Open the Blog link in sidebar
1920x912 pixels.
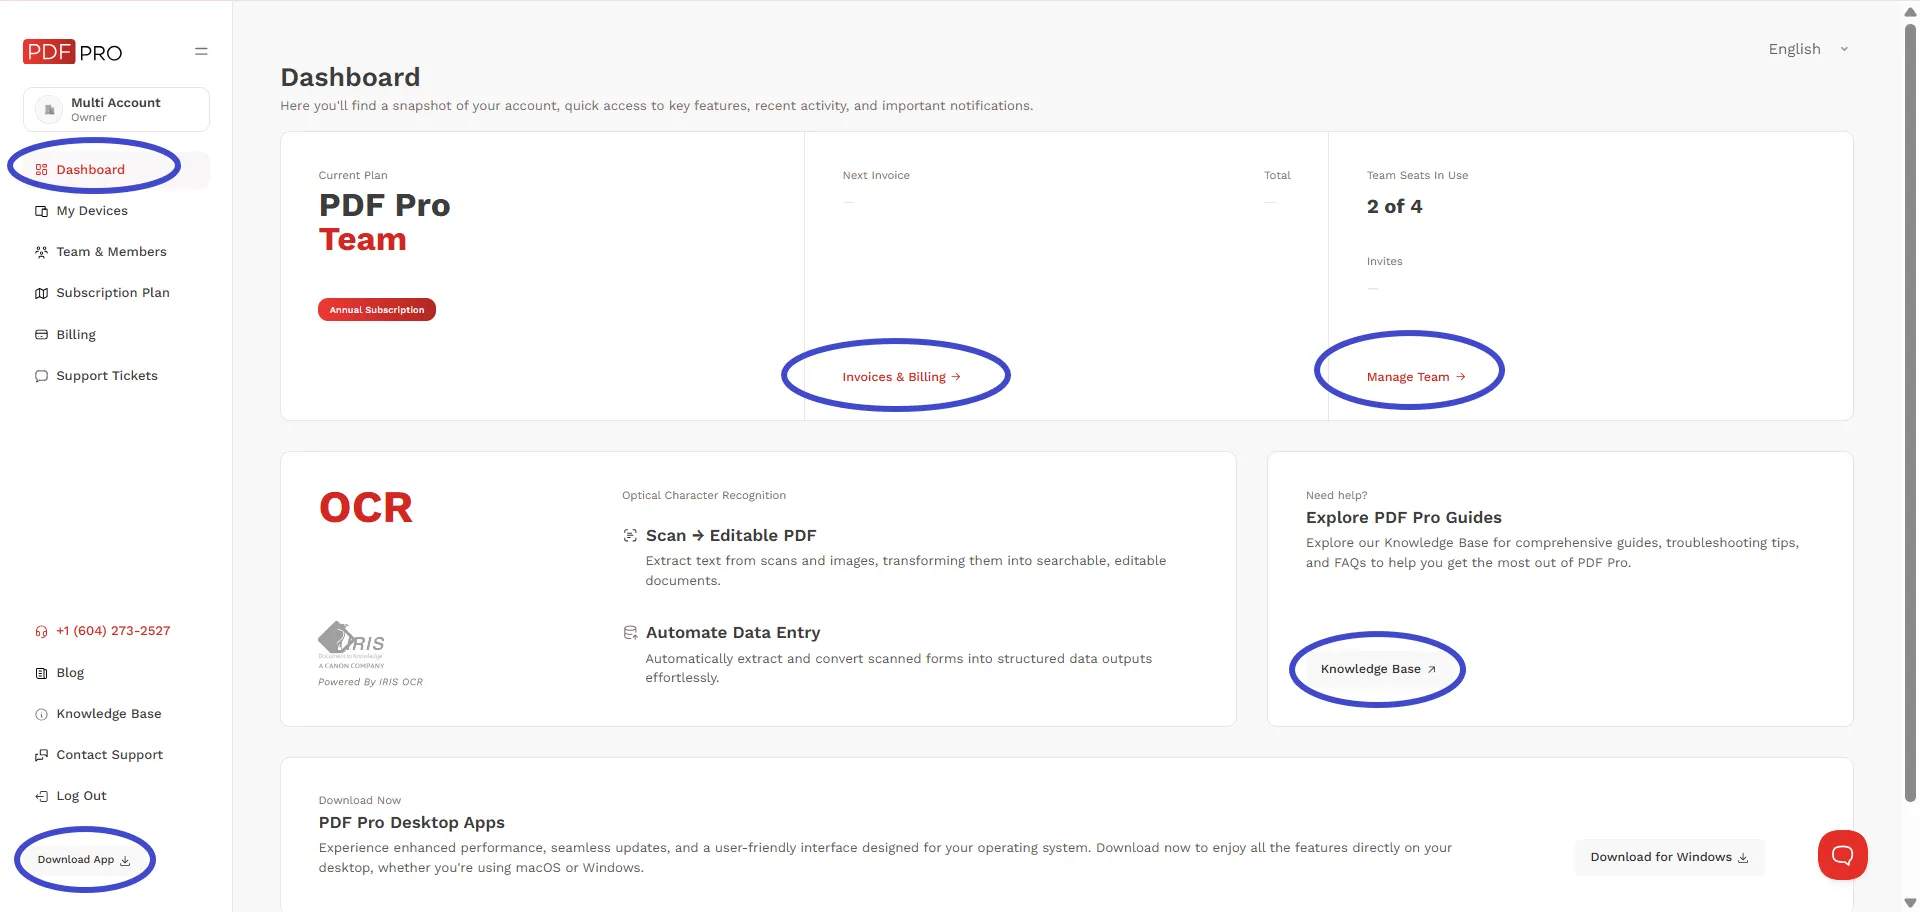pos(70,673)
